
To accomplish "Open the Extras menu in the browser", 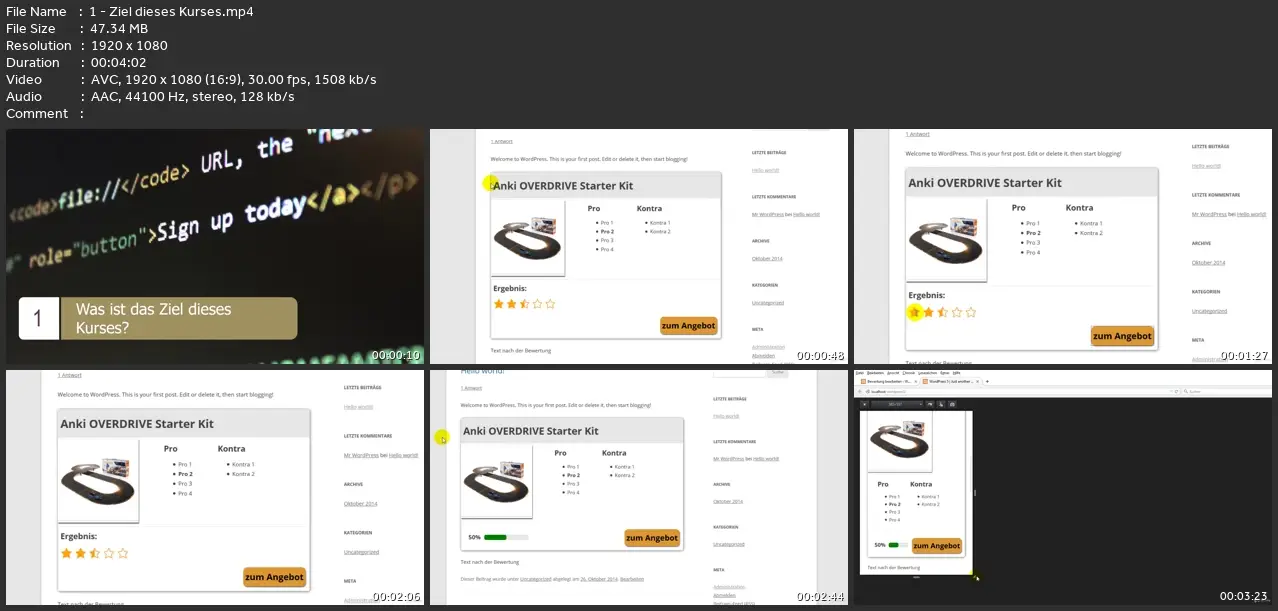I will [x=945, y=373].
